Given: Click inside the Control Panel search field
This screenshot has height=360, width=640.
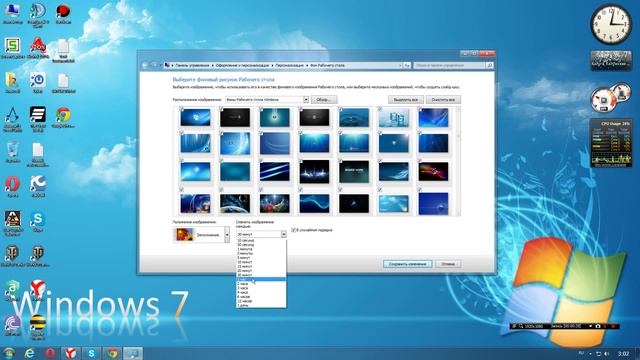Looking at the screenshot, I should pyautogui.click(x=450, y=65).
